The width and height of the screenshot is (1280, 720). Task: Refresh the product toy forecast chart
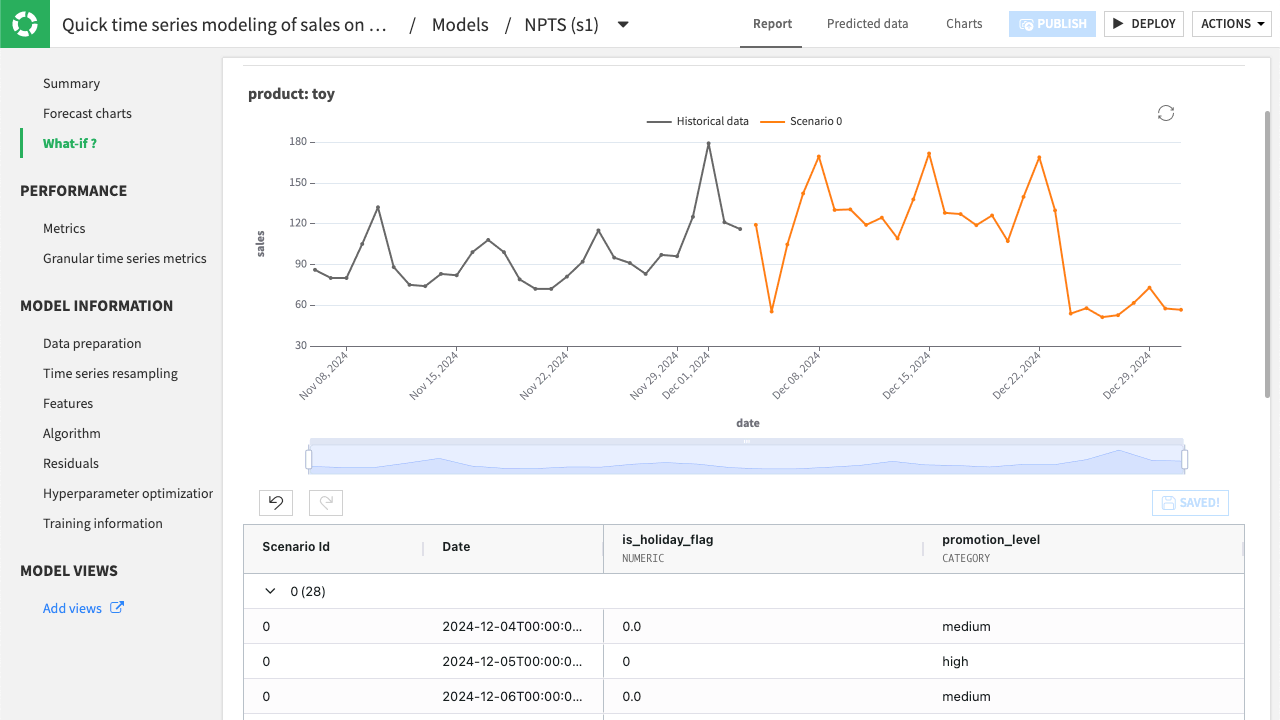click(x=1165, y=113)
